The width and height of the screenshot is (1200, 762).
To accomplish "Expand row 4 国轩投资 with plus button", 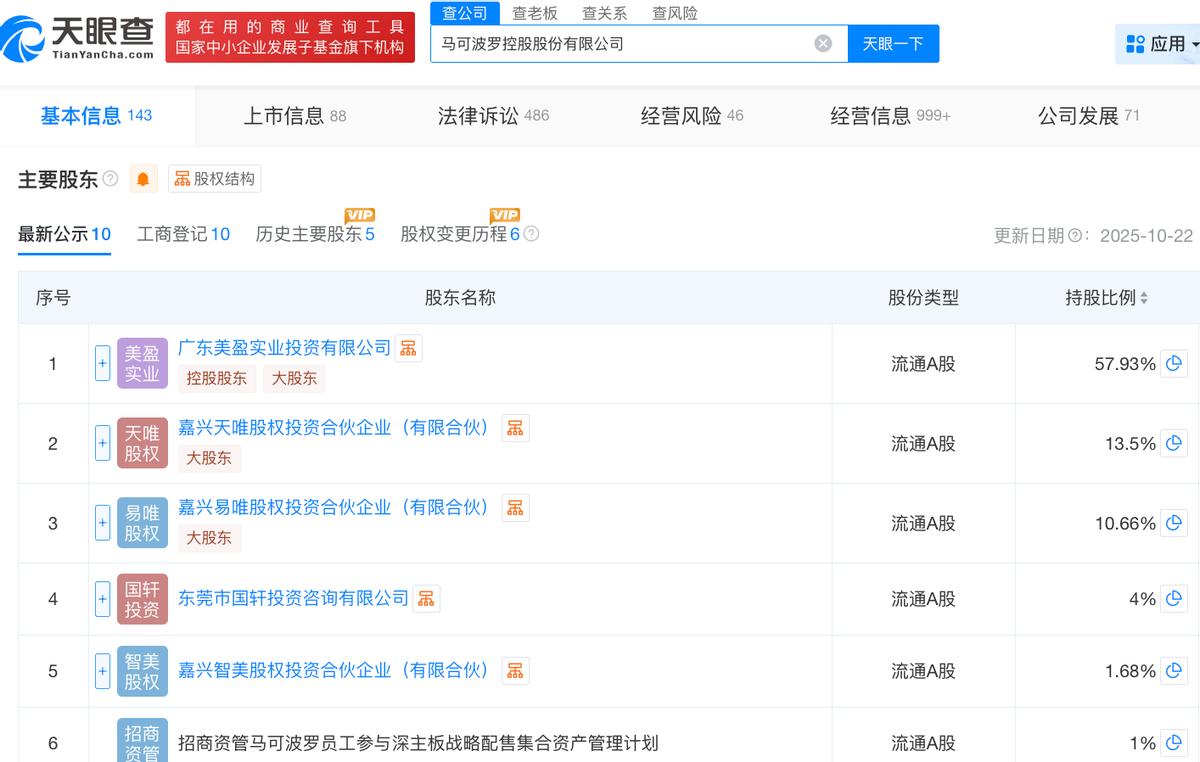I will tap(102, 599).
